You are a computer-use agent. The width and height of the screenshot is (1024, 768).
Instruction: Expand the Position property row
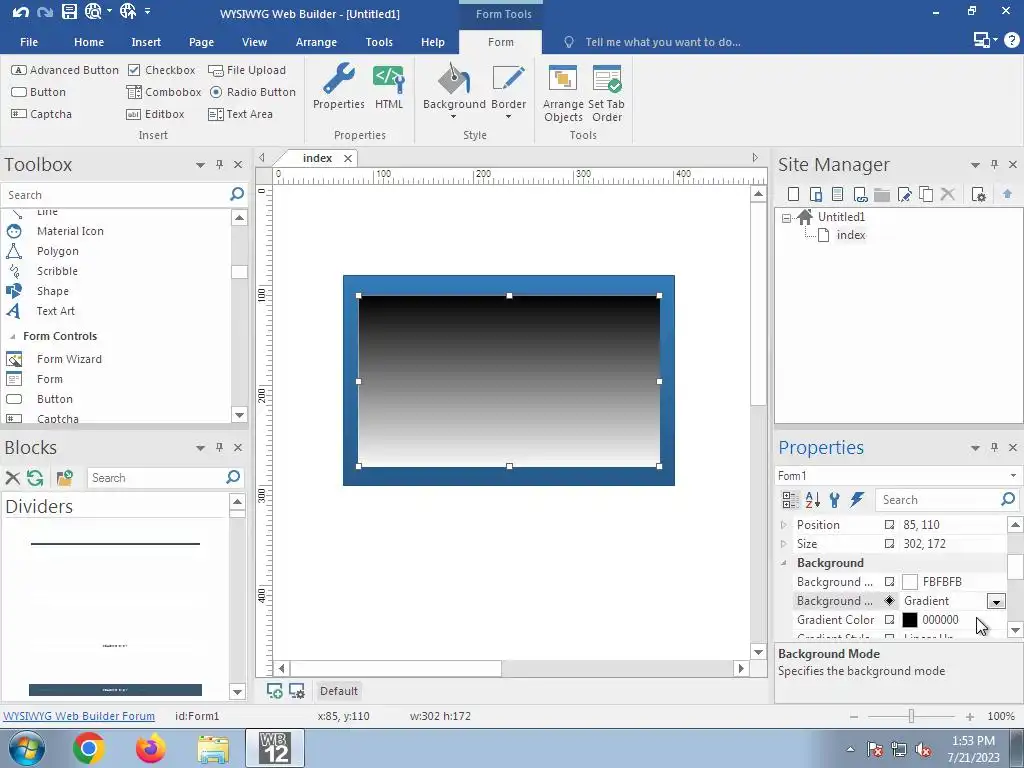(784, 524)
